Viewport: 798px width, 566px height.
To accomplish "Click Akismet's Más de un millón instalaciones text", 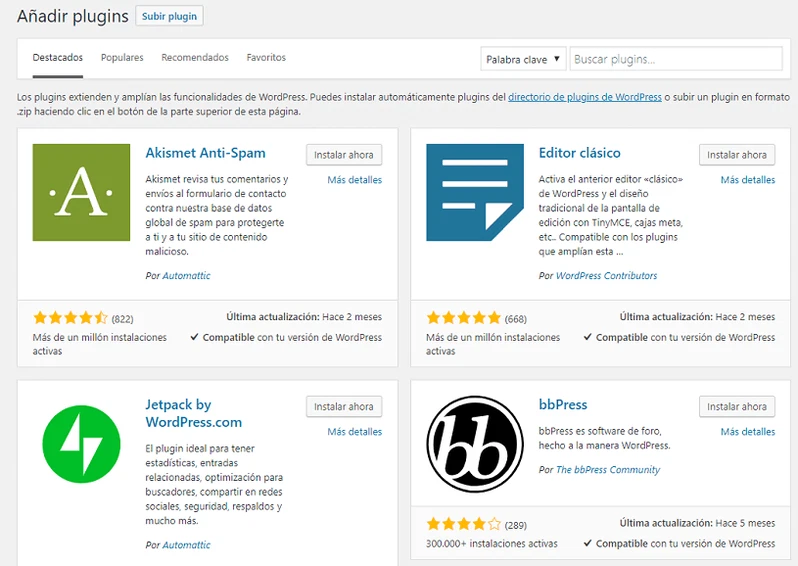I will [x=100, y=344].
